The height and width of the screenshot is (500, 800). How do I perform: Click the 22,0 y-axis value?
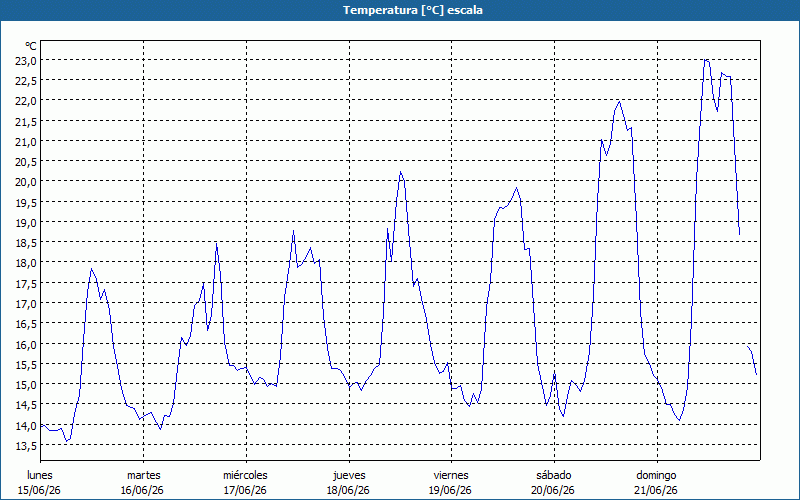(x=26, y=101)
